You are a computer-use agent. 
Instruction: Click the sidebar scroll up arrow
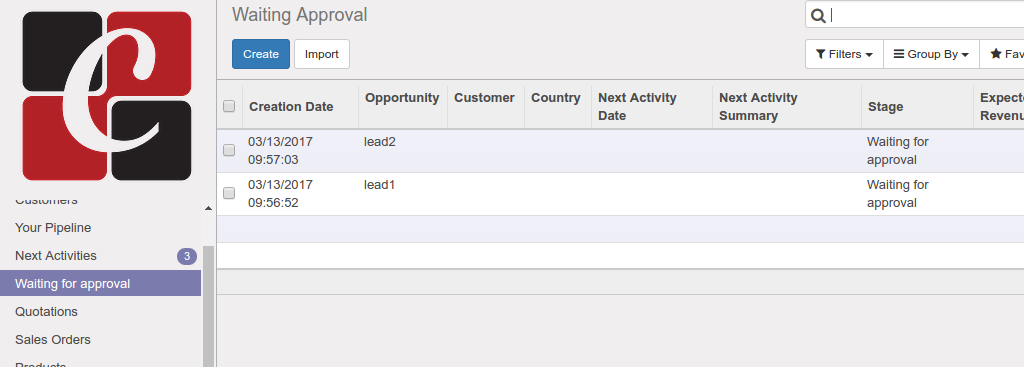coord(208,208)
